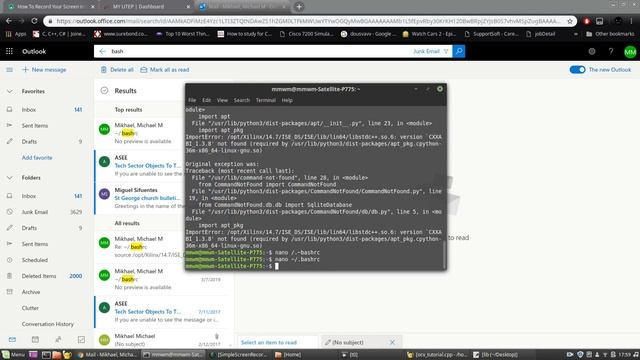Open the Menu button on the taskbar
Viewport: 640px width, 360px height.
coord(13,355)
